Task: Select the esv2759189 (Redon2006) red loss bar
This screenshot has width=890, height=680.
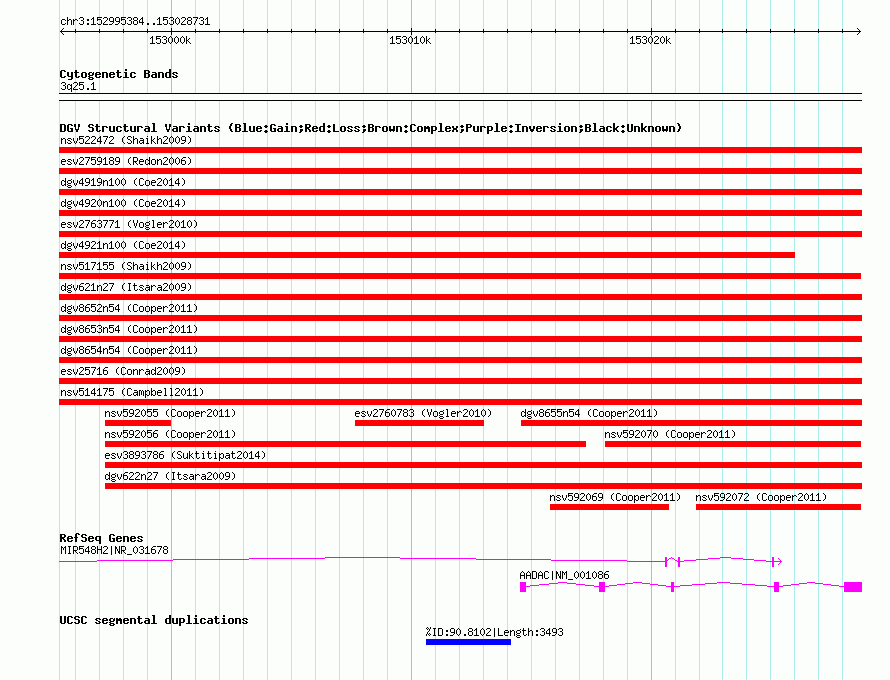Action: tap(460, 171)
